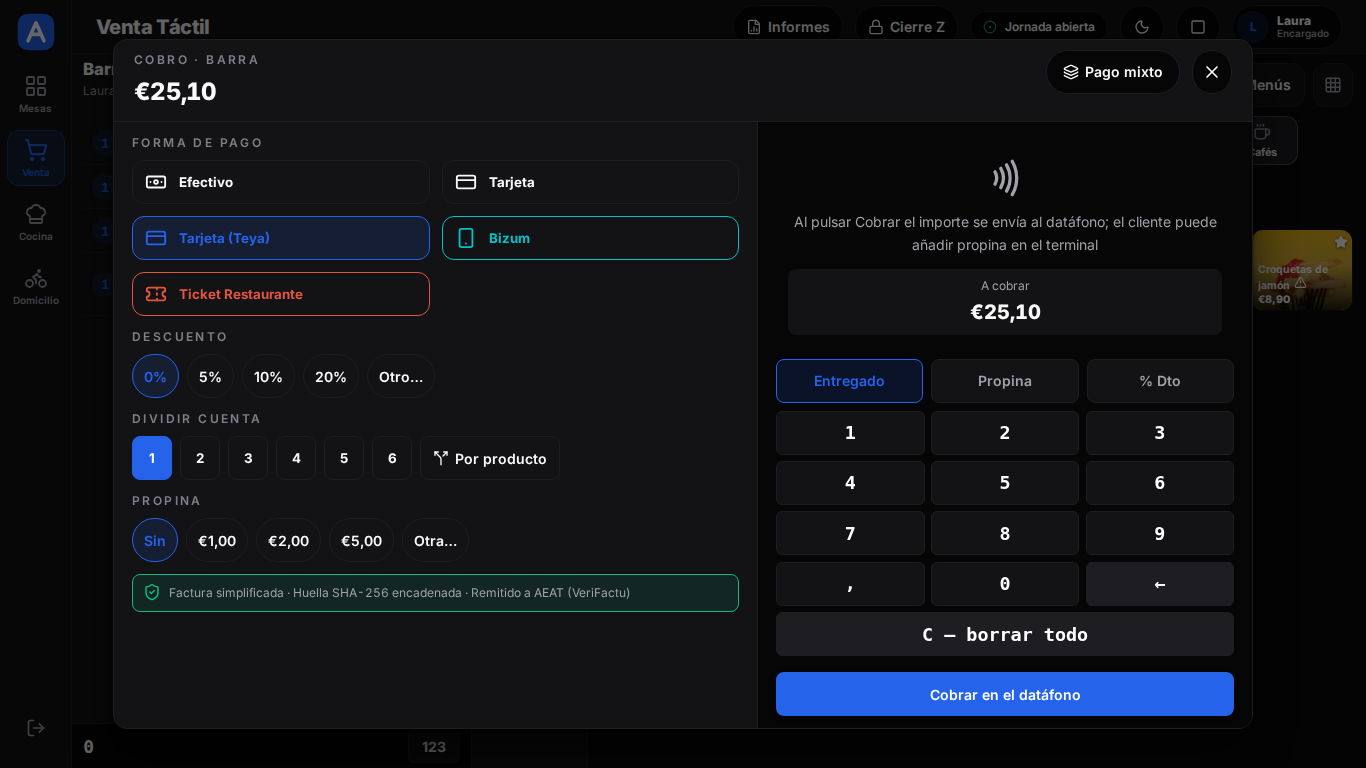Open Pago mixto option
1366x768 pixels.
point(1113,72)
